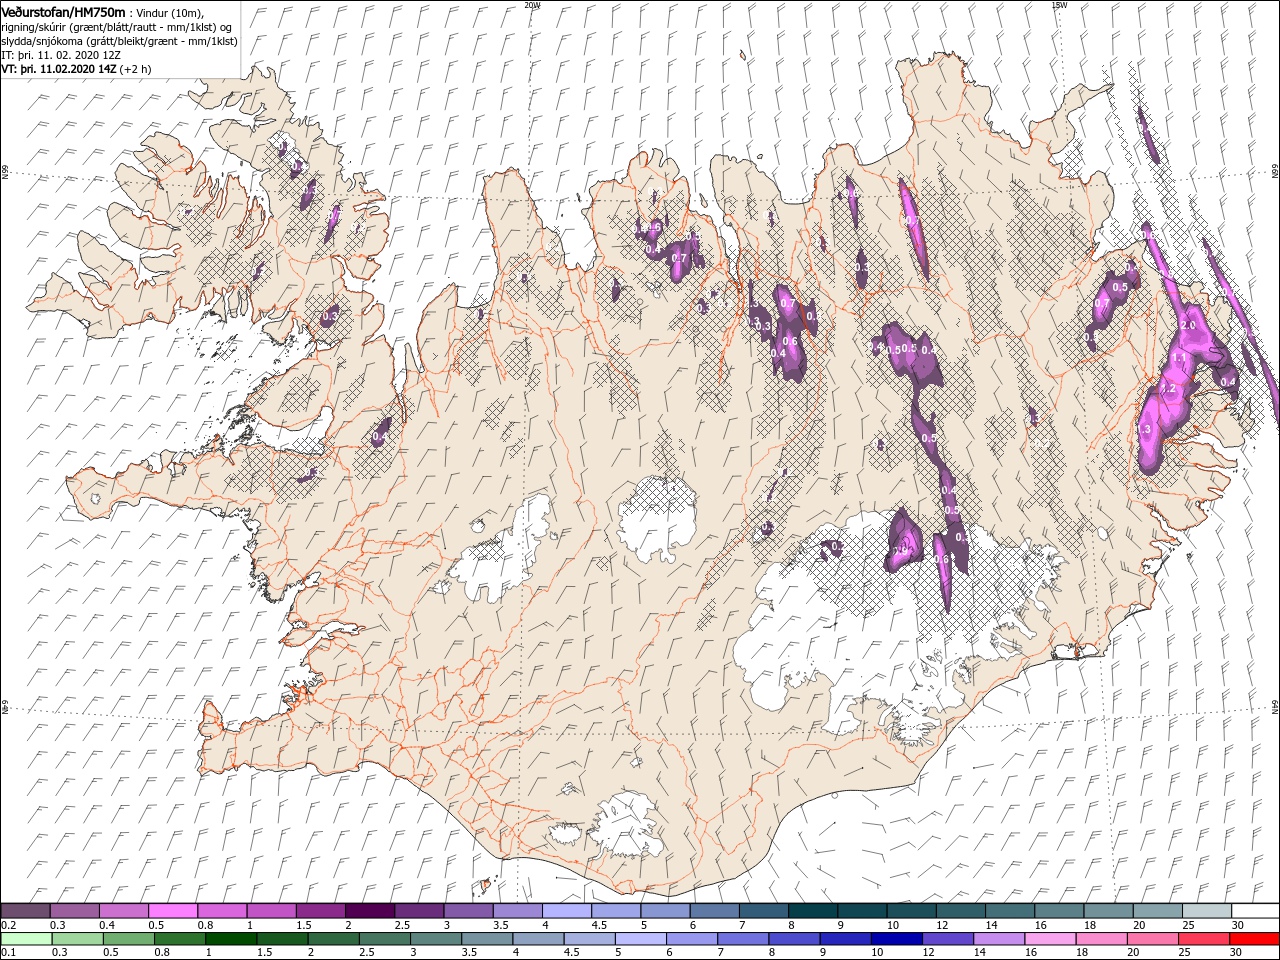Pick lower legend pale green swatch at 0.1
Viewport: 1280px width, 960px height.
[25, 939]
